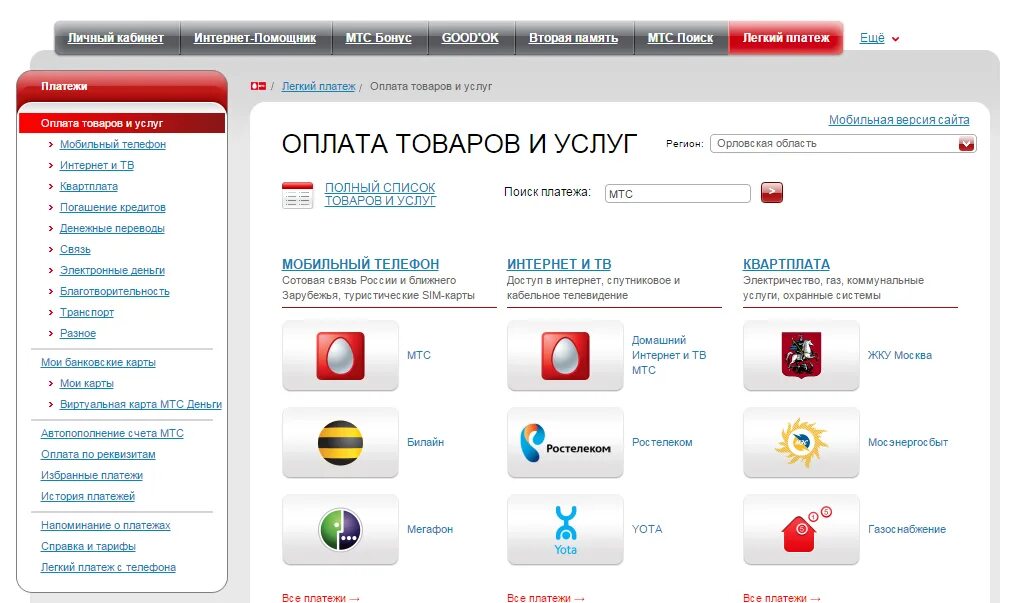Viewport: 1016px width, 603px height.
Task: Click the full list calendar icon
Action: tap(297, 195)
